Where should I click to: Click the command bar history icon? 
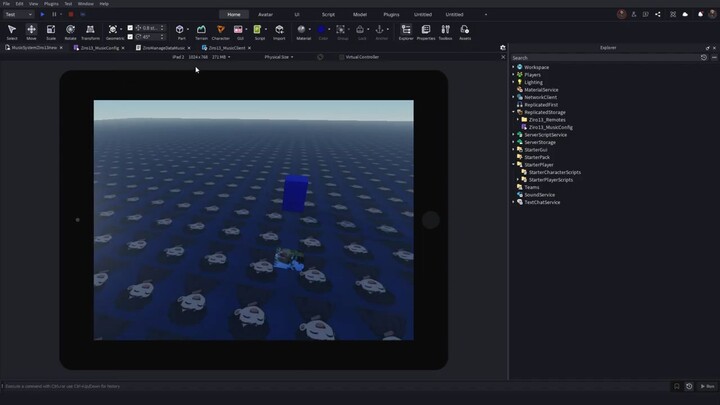689,387
